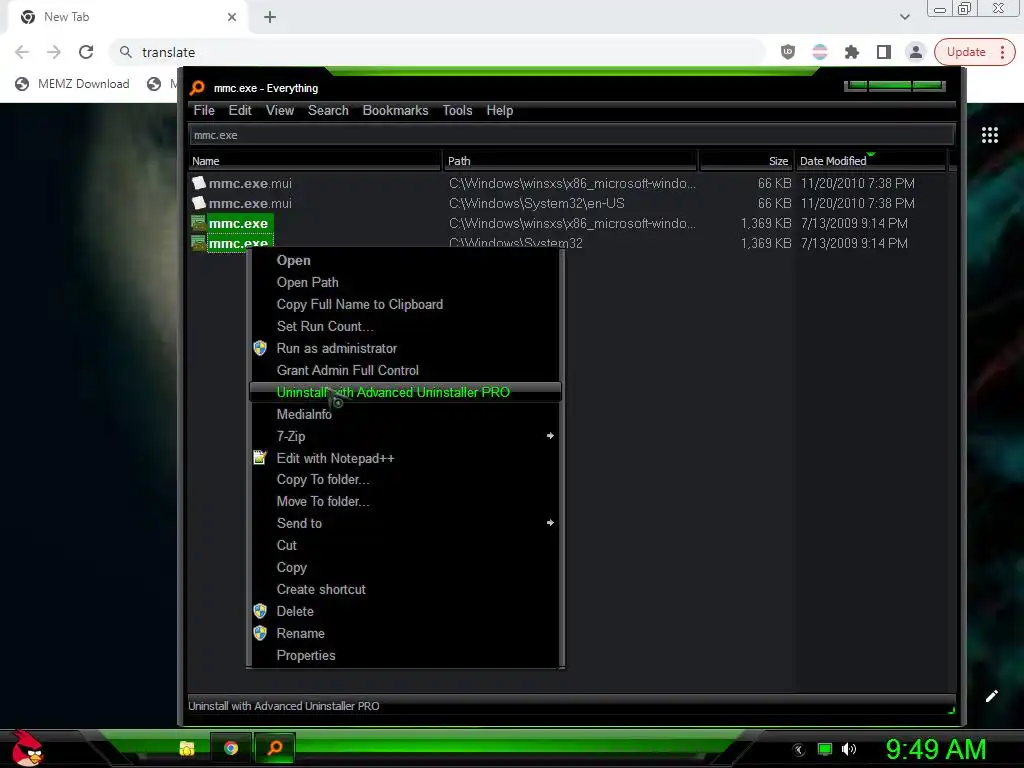Open the Chrome profile avatar icon
Viewport: 1024px width, 768px height.
[916, 52]
